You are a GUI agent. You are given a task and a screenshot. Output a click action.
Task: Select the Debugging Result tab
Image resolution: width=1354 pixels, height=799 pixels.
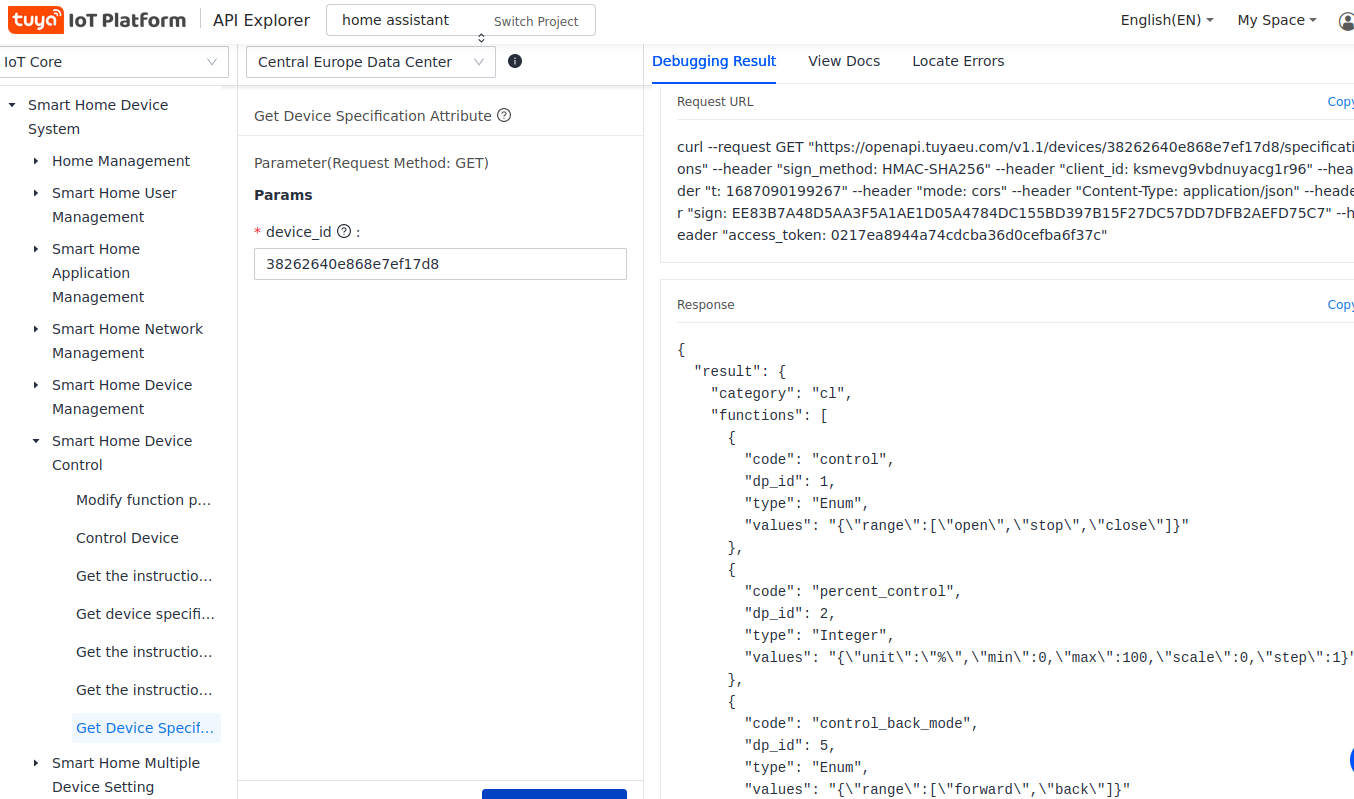click(714, 61)
